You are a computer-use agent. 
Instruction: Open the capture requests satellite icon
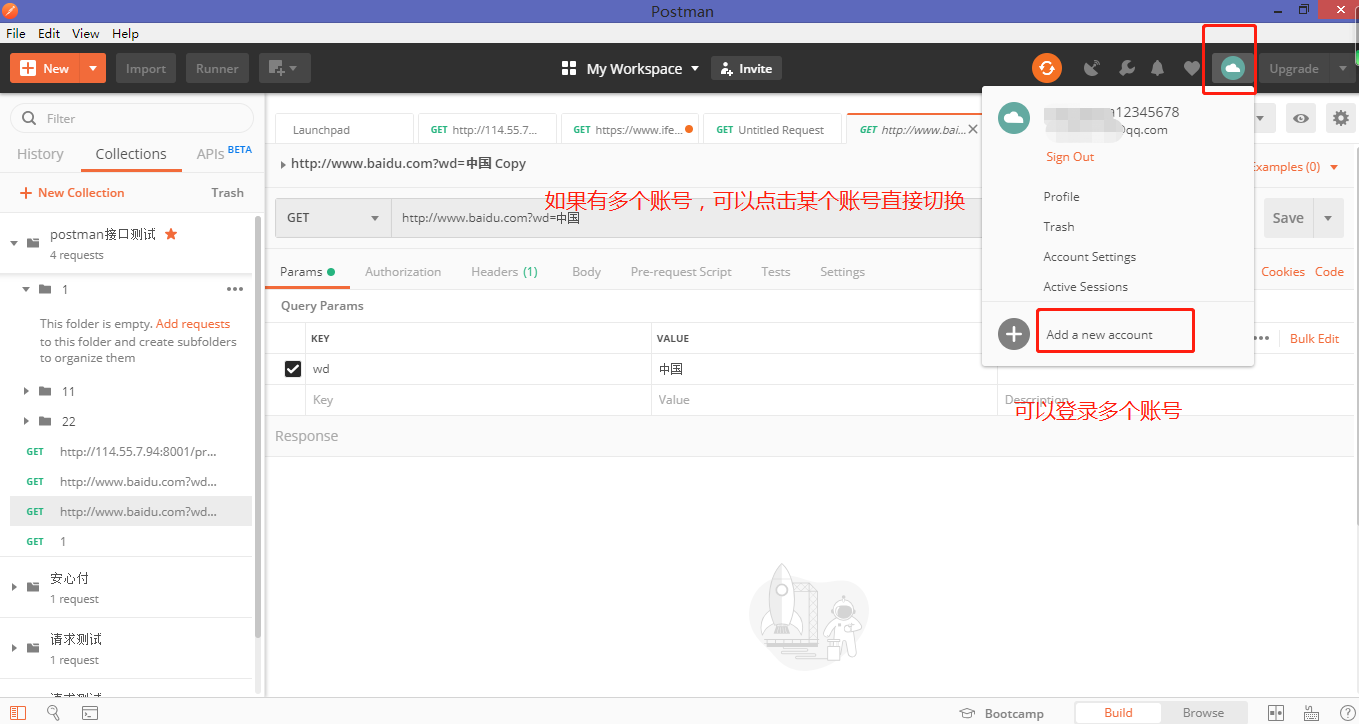coord(1092,68)
